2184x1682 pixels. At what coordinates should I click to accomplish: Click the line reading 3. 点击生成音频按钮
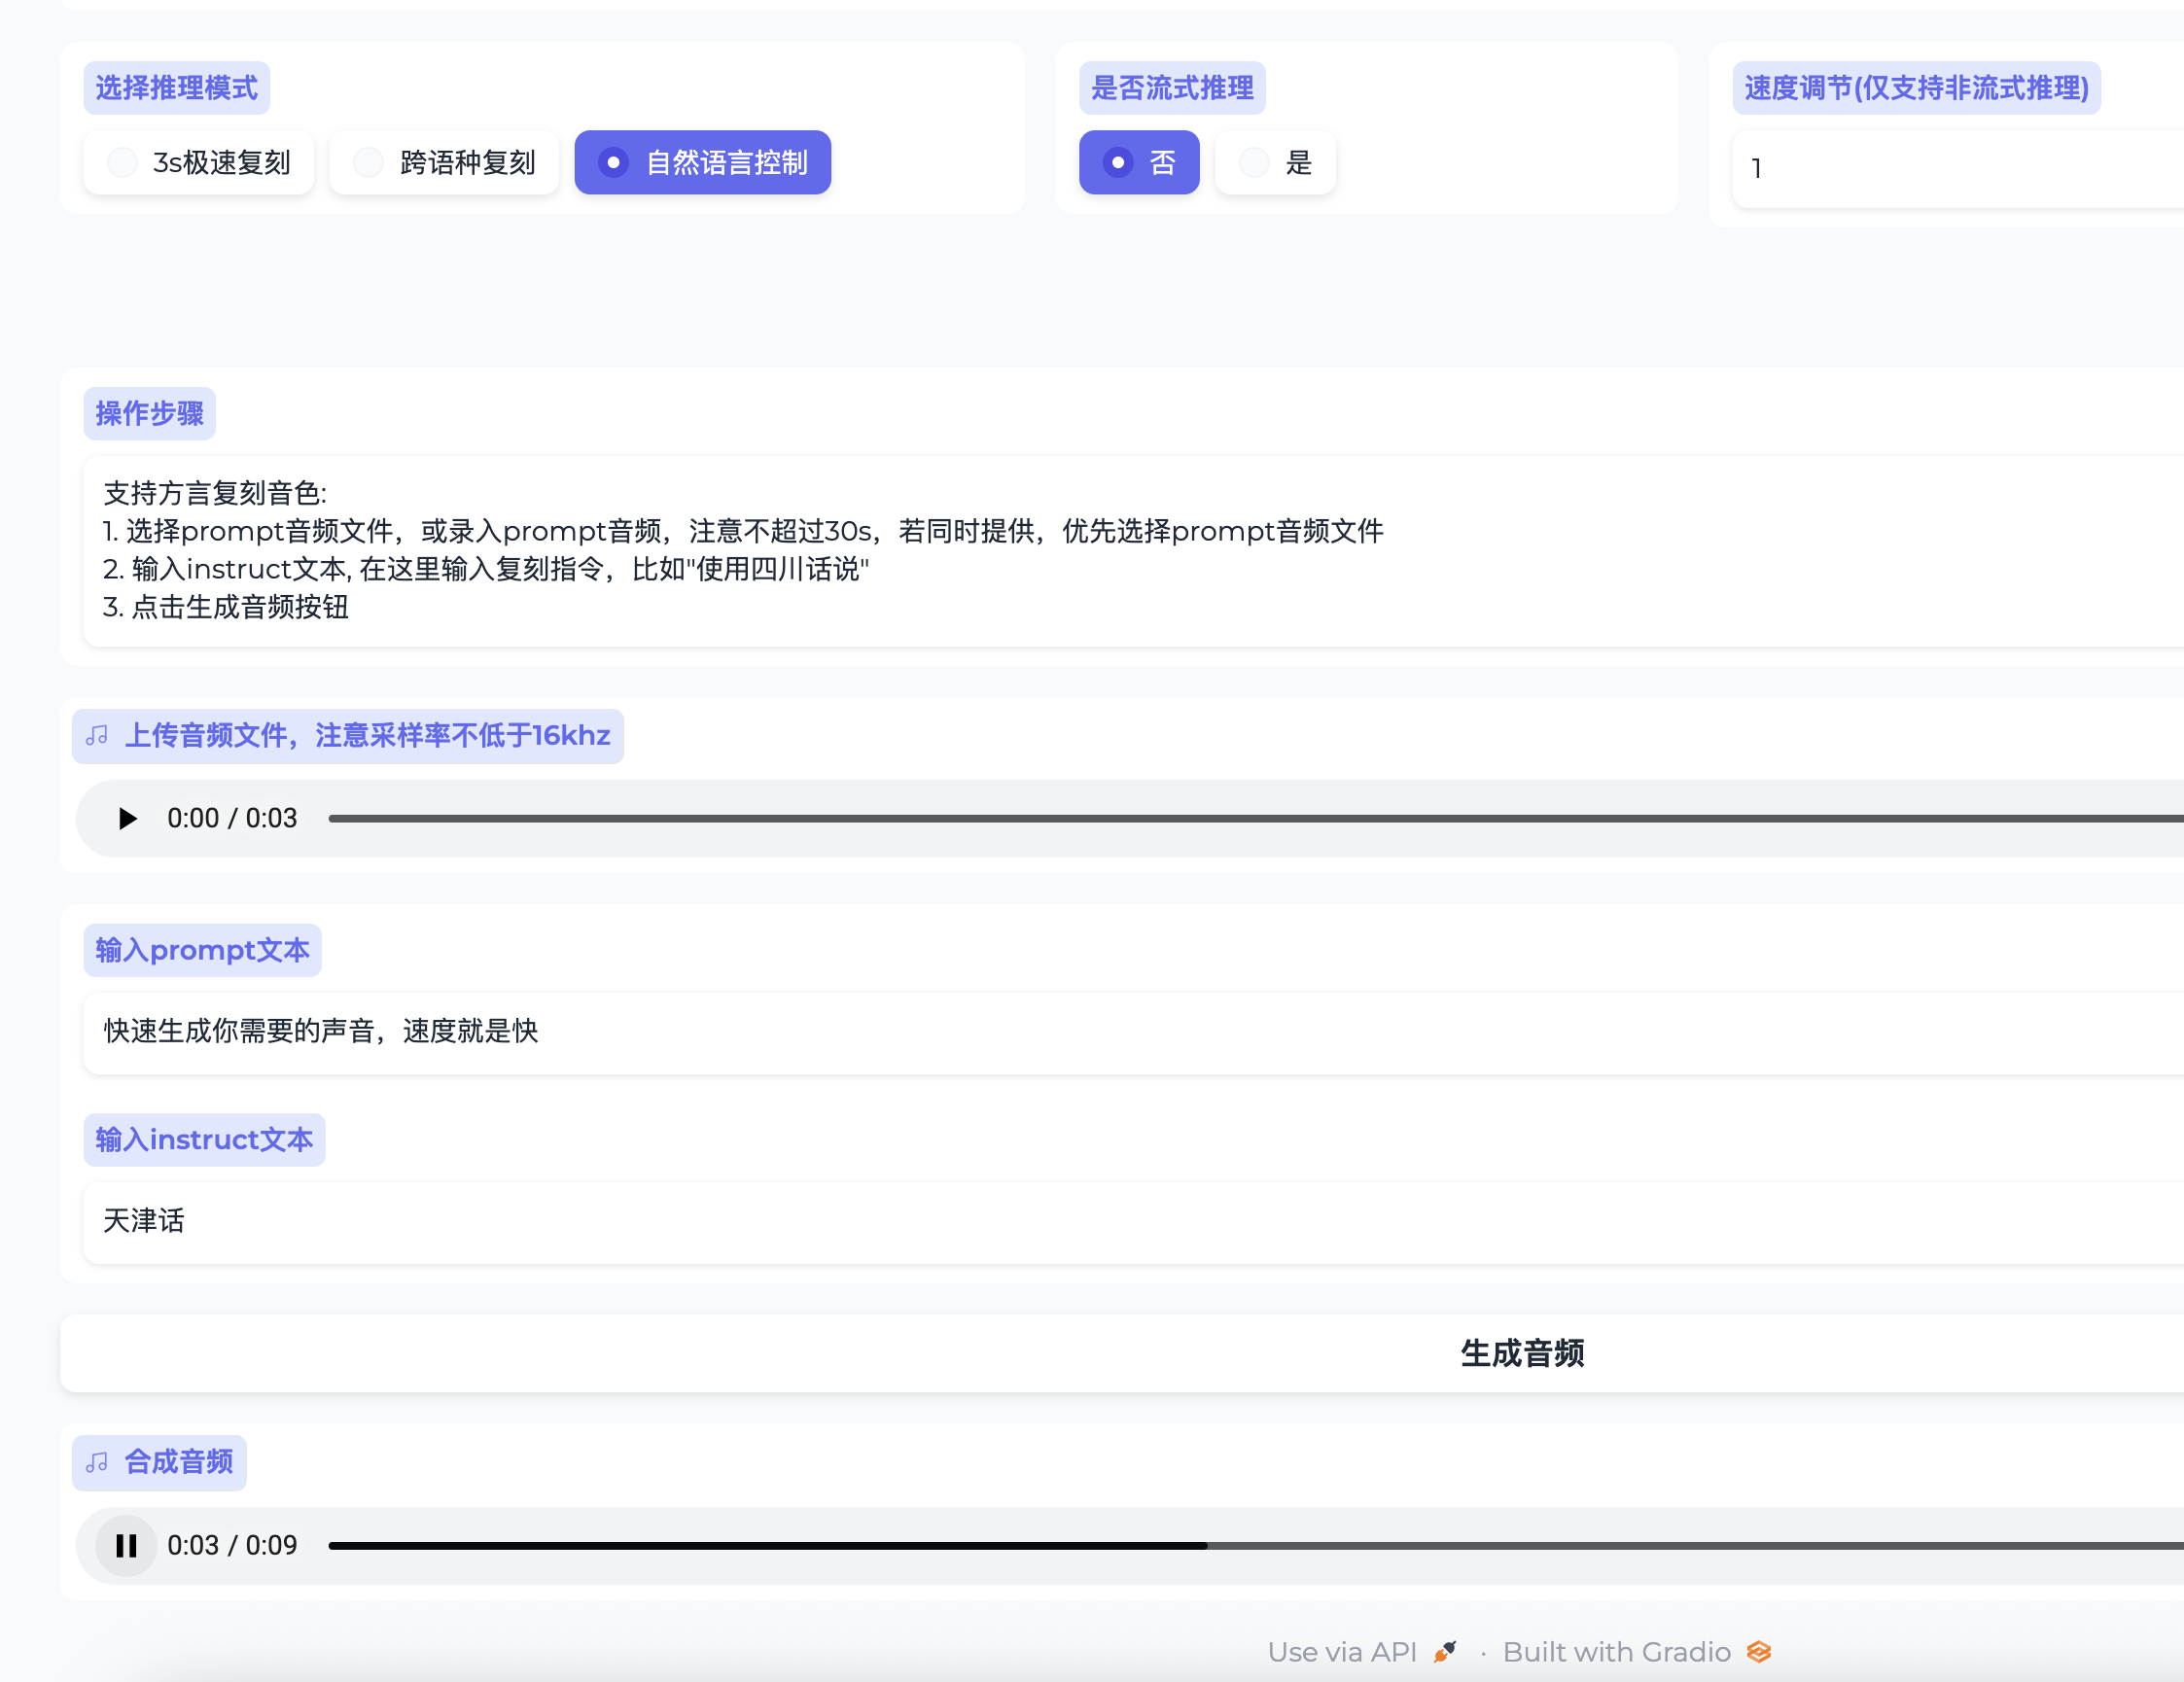tap(226, 607)
